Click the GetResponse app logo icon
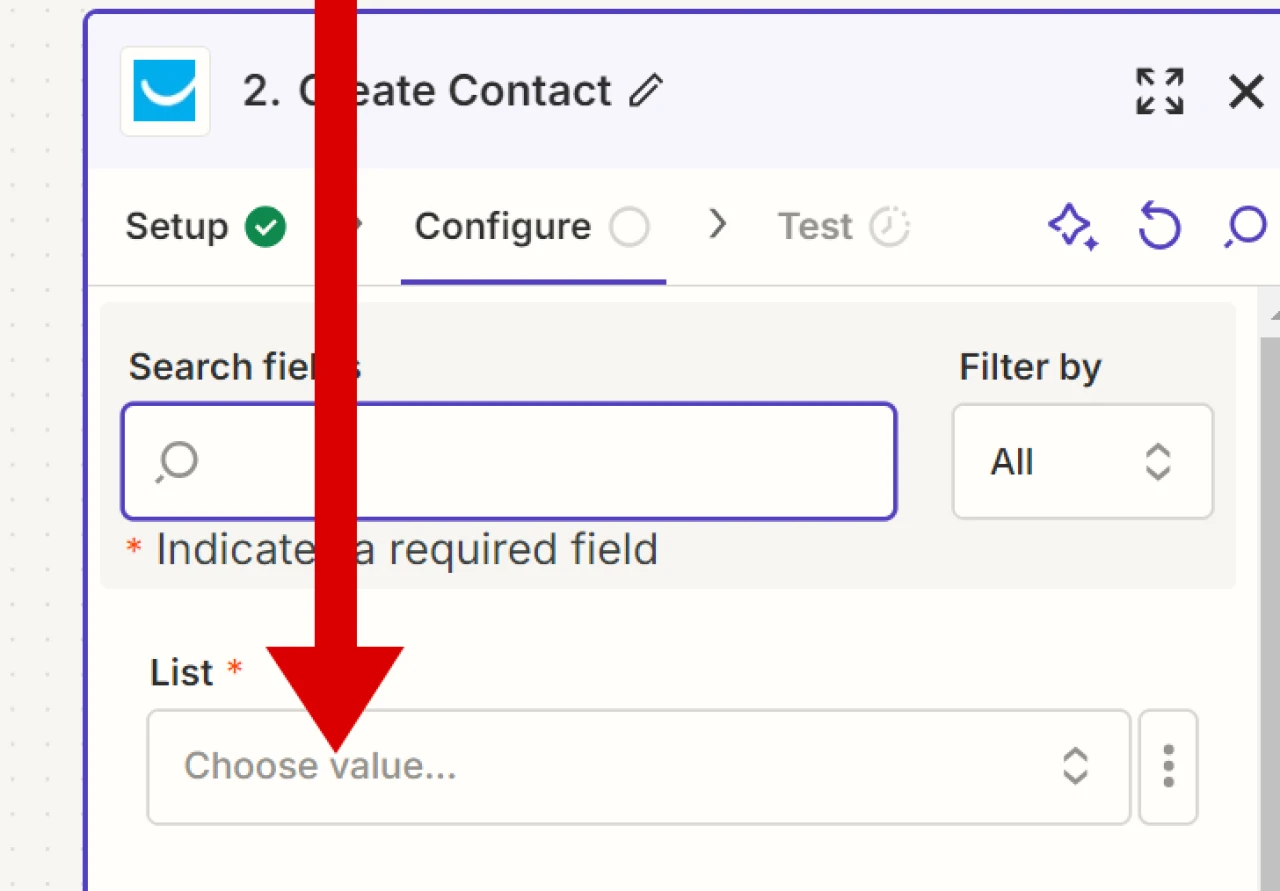This screenshot has height=891, width=1280. (x=165, y=91)
